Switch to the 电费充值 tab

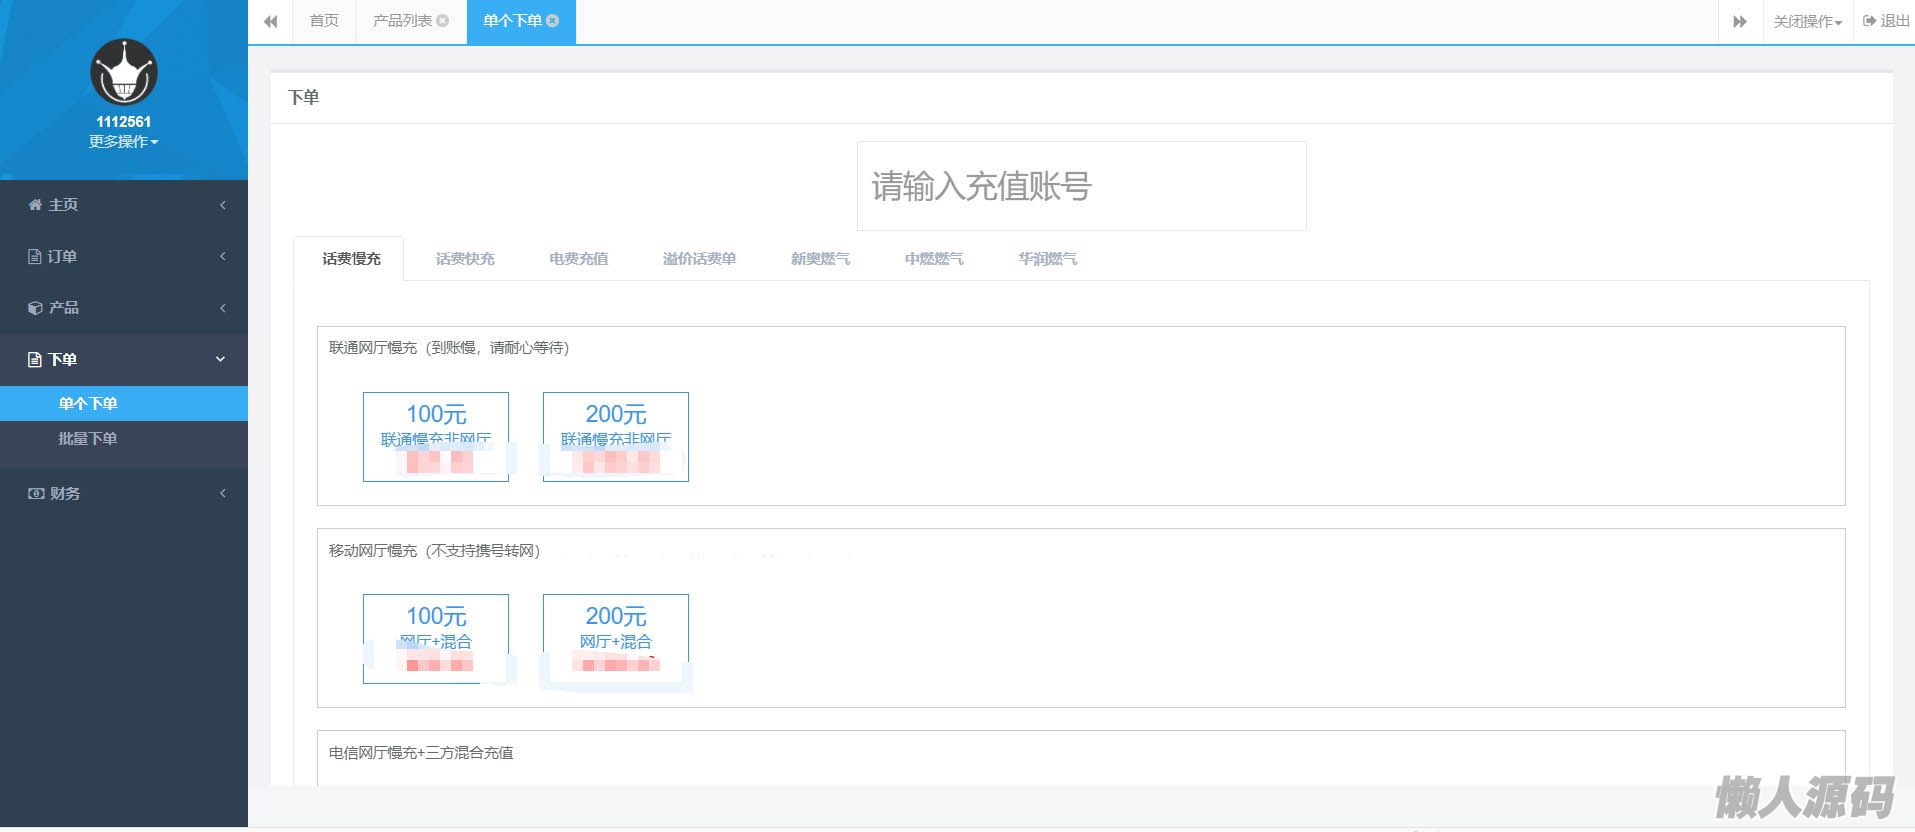[x=578, y=259]
